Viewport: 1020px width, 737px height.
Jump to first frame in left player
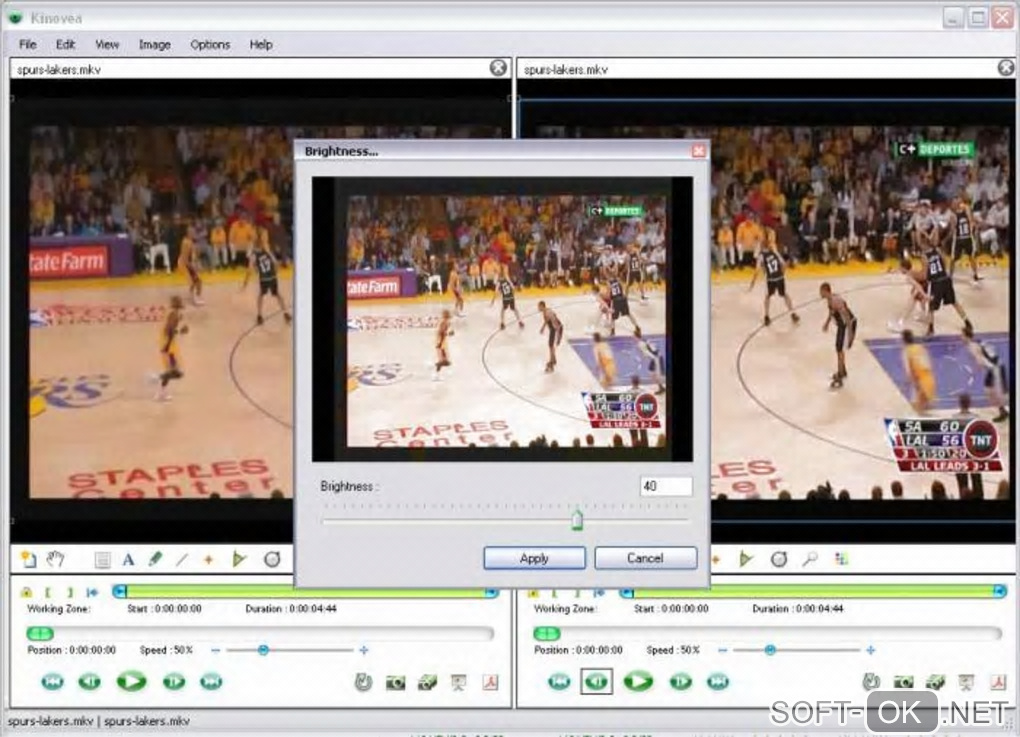[53, 682]
